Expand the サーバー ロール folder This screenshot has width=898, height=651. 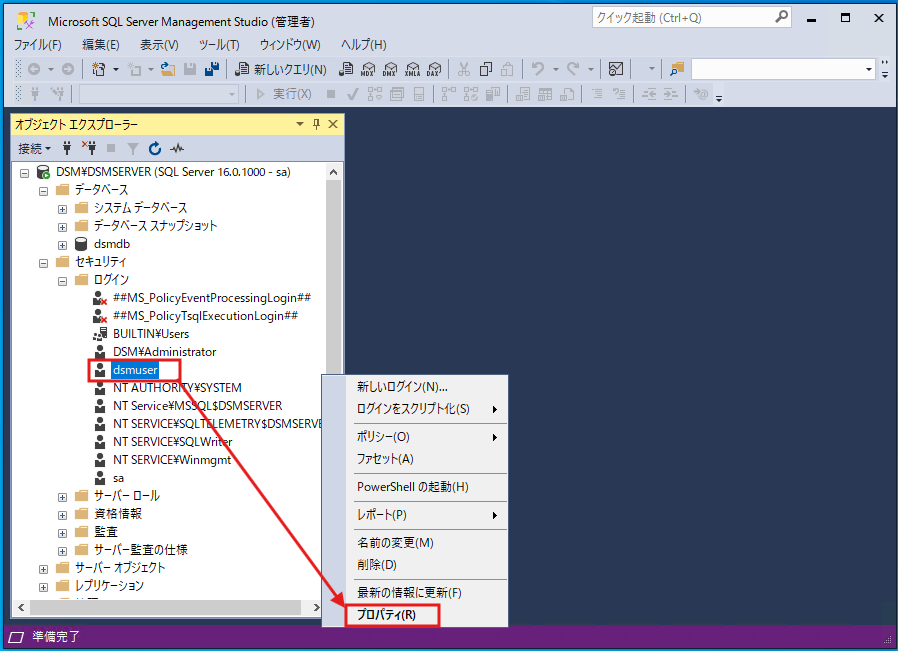click(62, 497)
